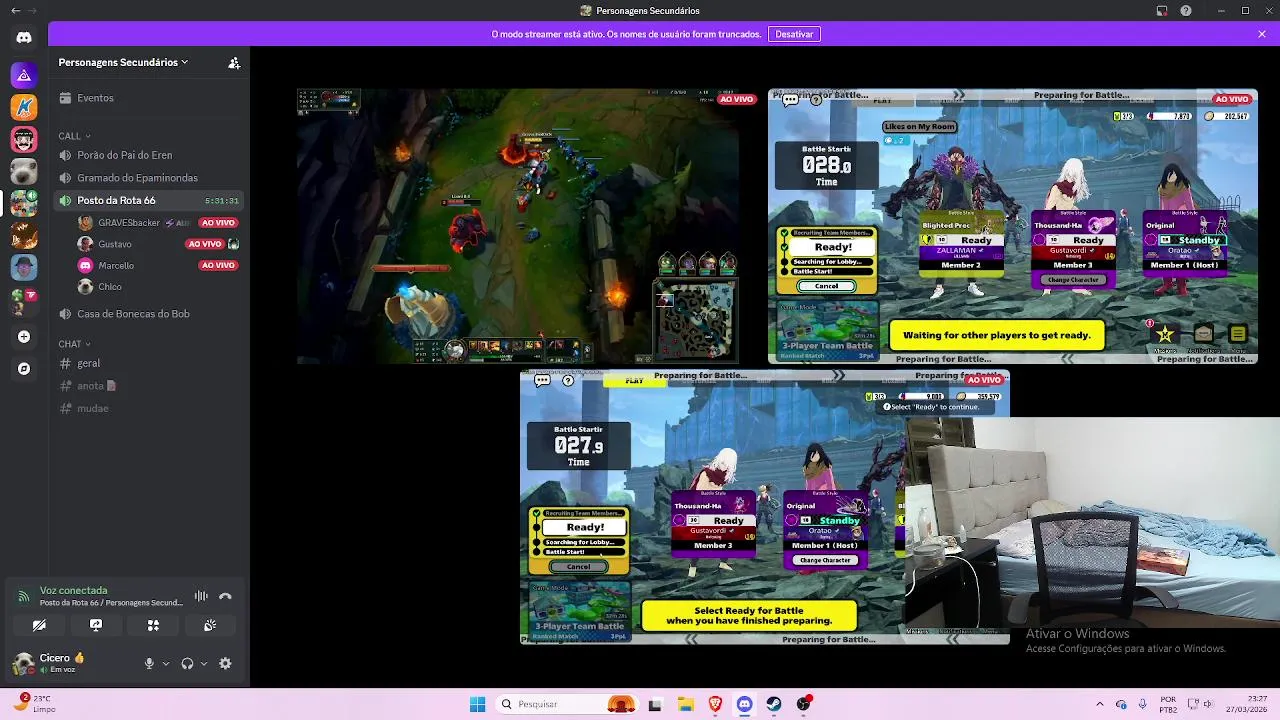Start an activity from voice panel
This screenshot has width=1280, height=720.
tap(153, 625)
